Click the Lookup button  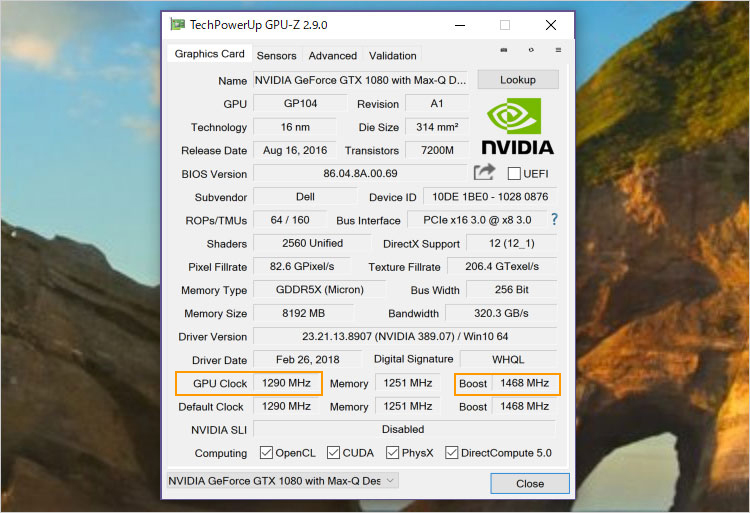pos(518,80)
